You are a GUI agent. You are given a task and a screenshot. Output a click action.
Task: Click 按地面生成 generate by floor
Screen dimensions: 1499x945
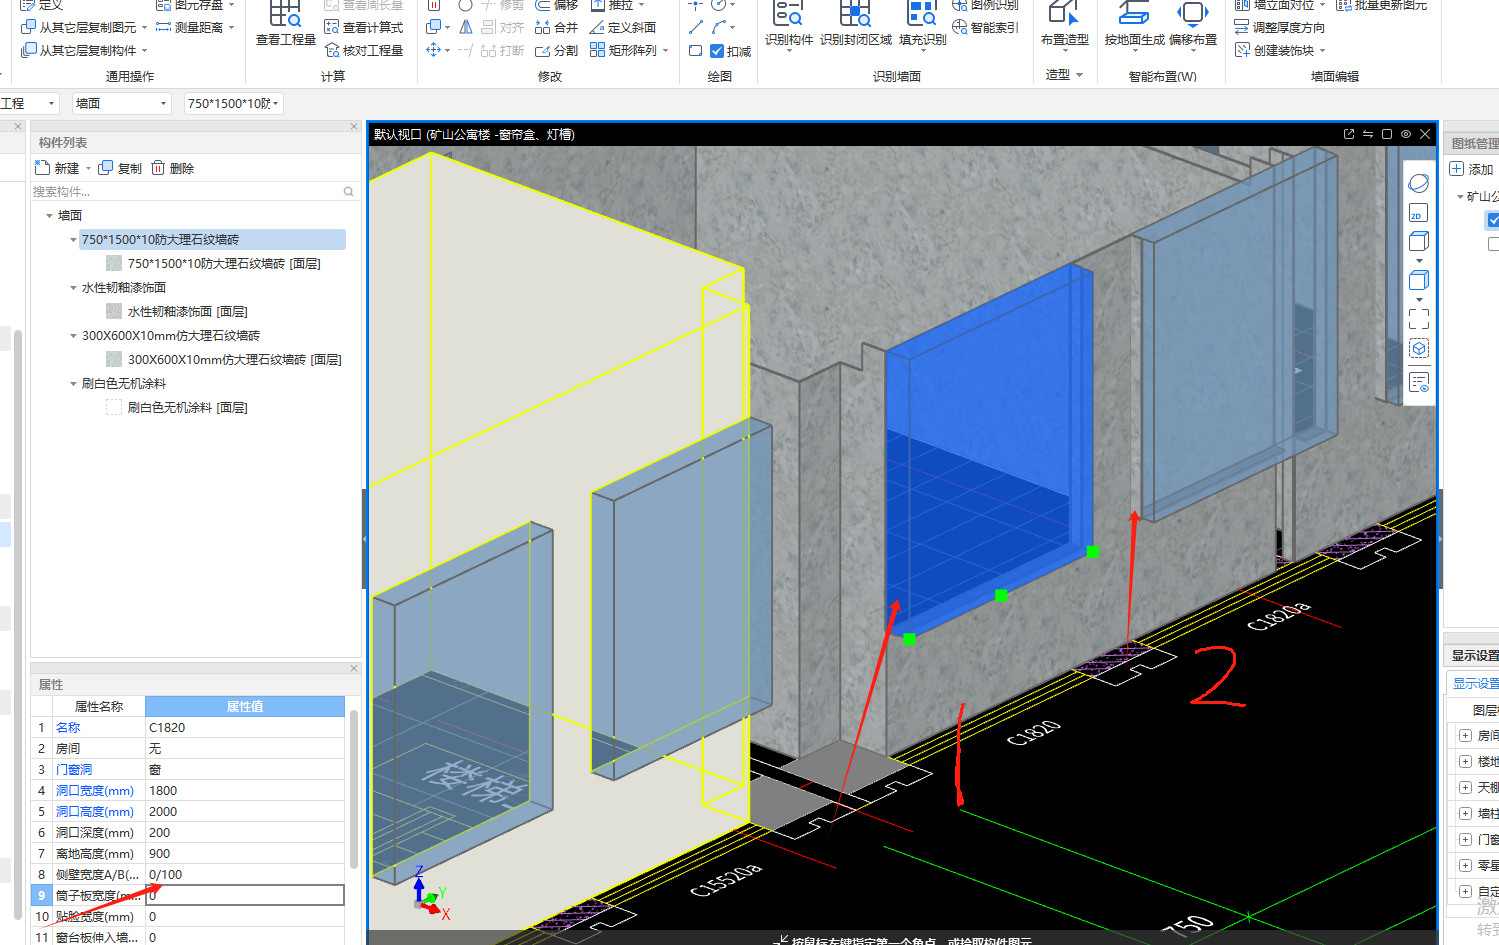tap(1134, 25)
